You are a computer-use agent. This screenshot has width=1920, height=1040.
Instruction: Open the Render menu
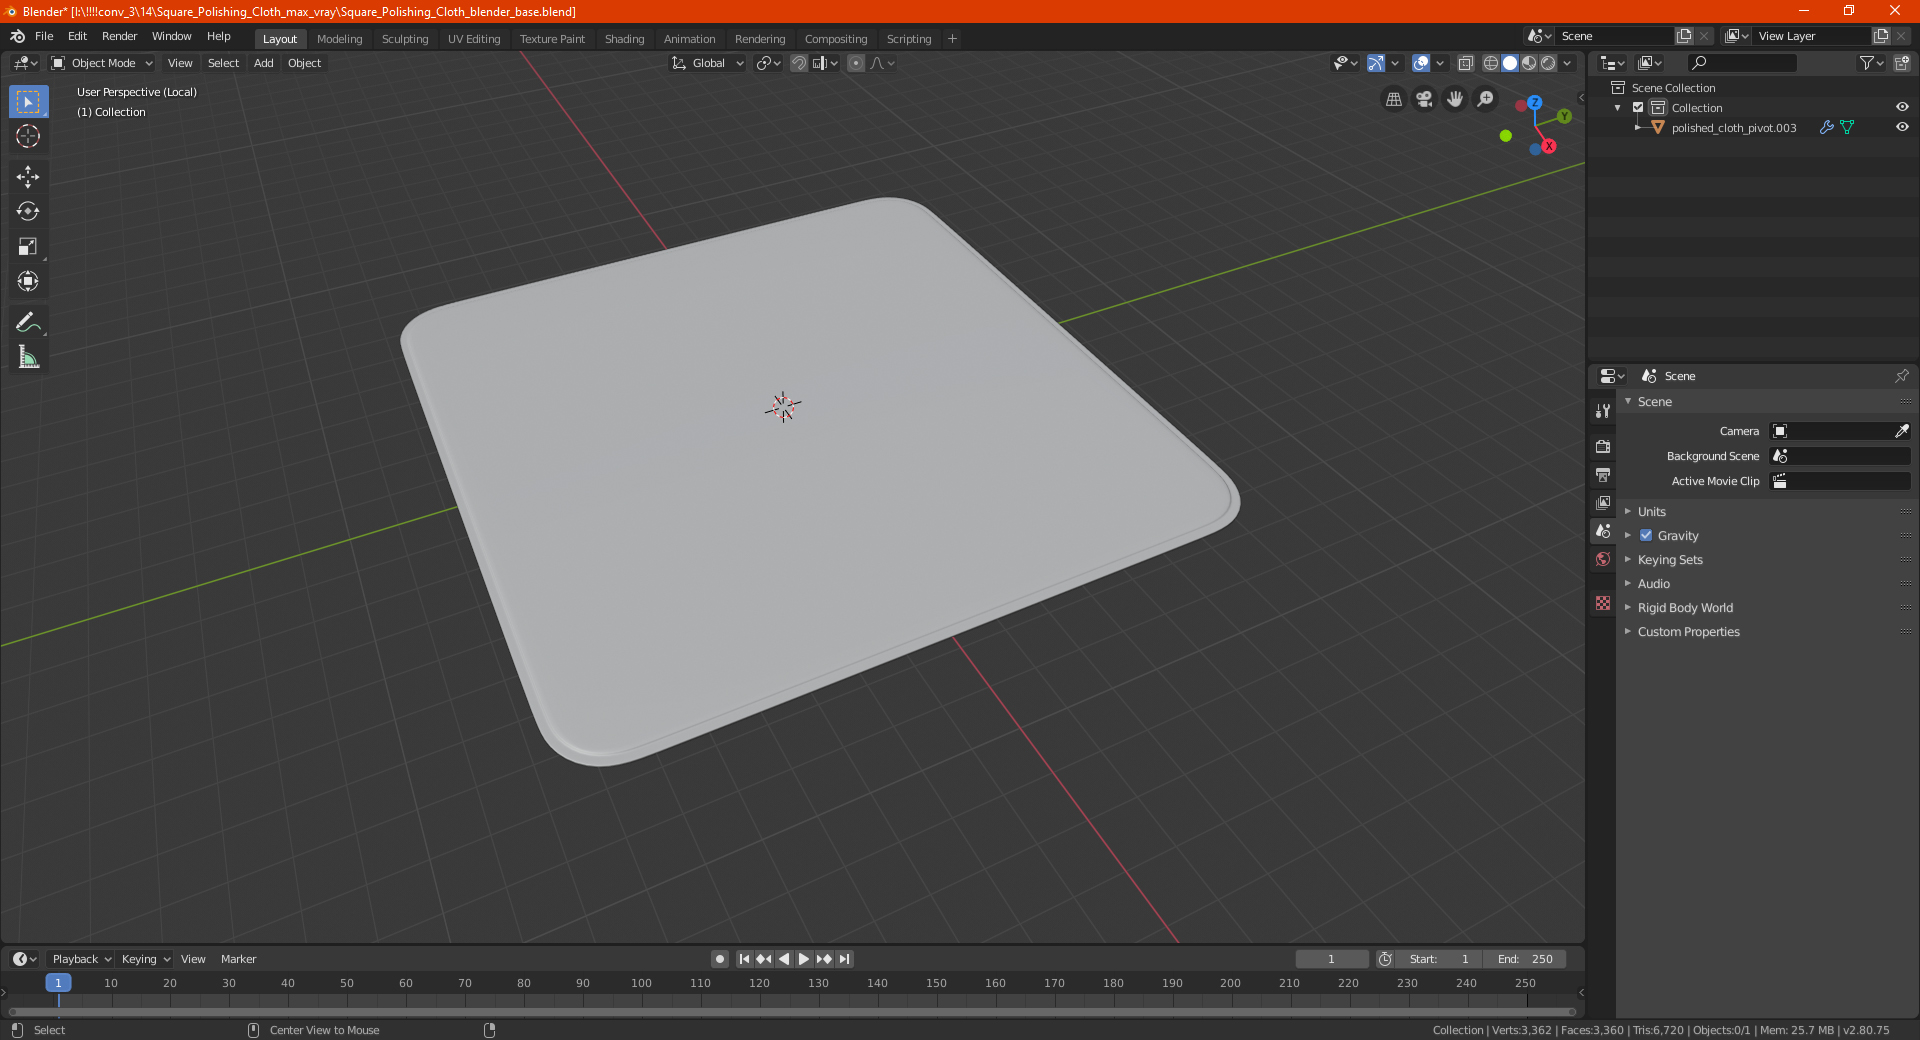point(119,36)
